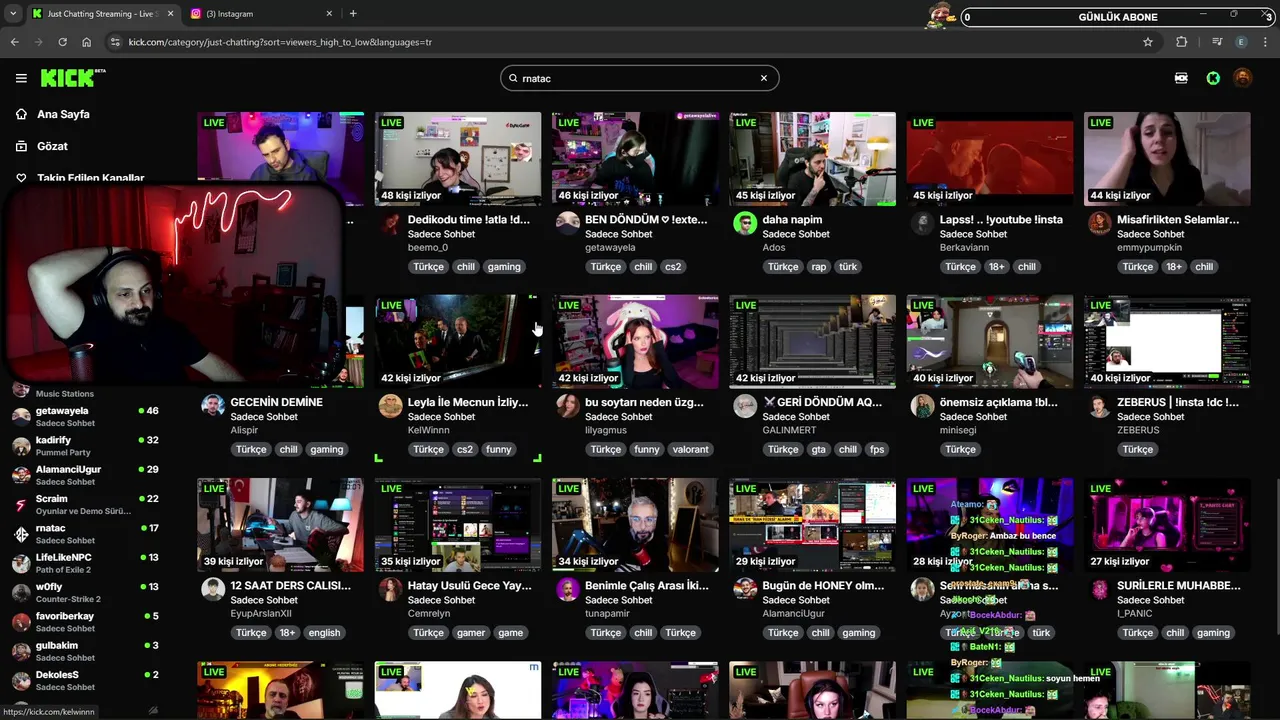Open the media control icon in browser toolbar
Image resolution: width=1280 pixels, height=720 pixels.
coord(1217,42)
